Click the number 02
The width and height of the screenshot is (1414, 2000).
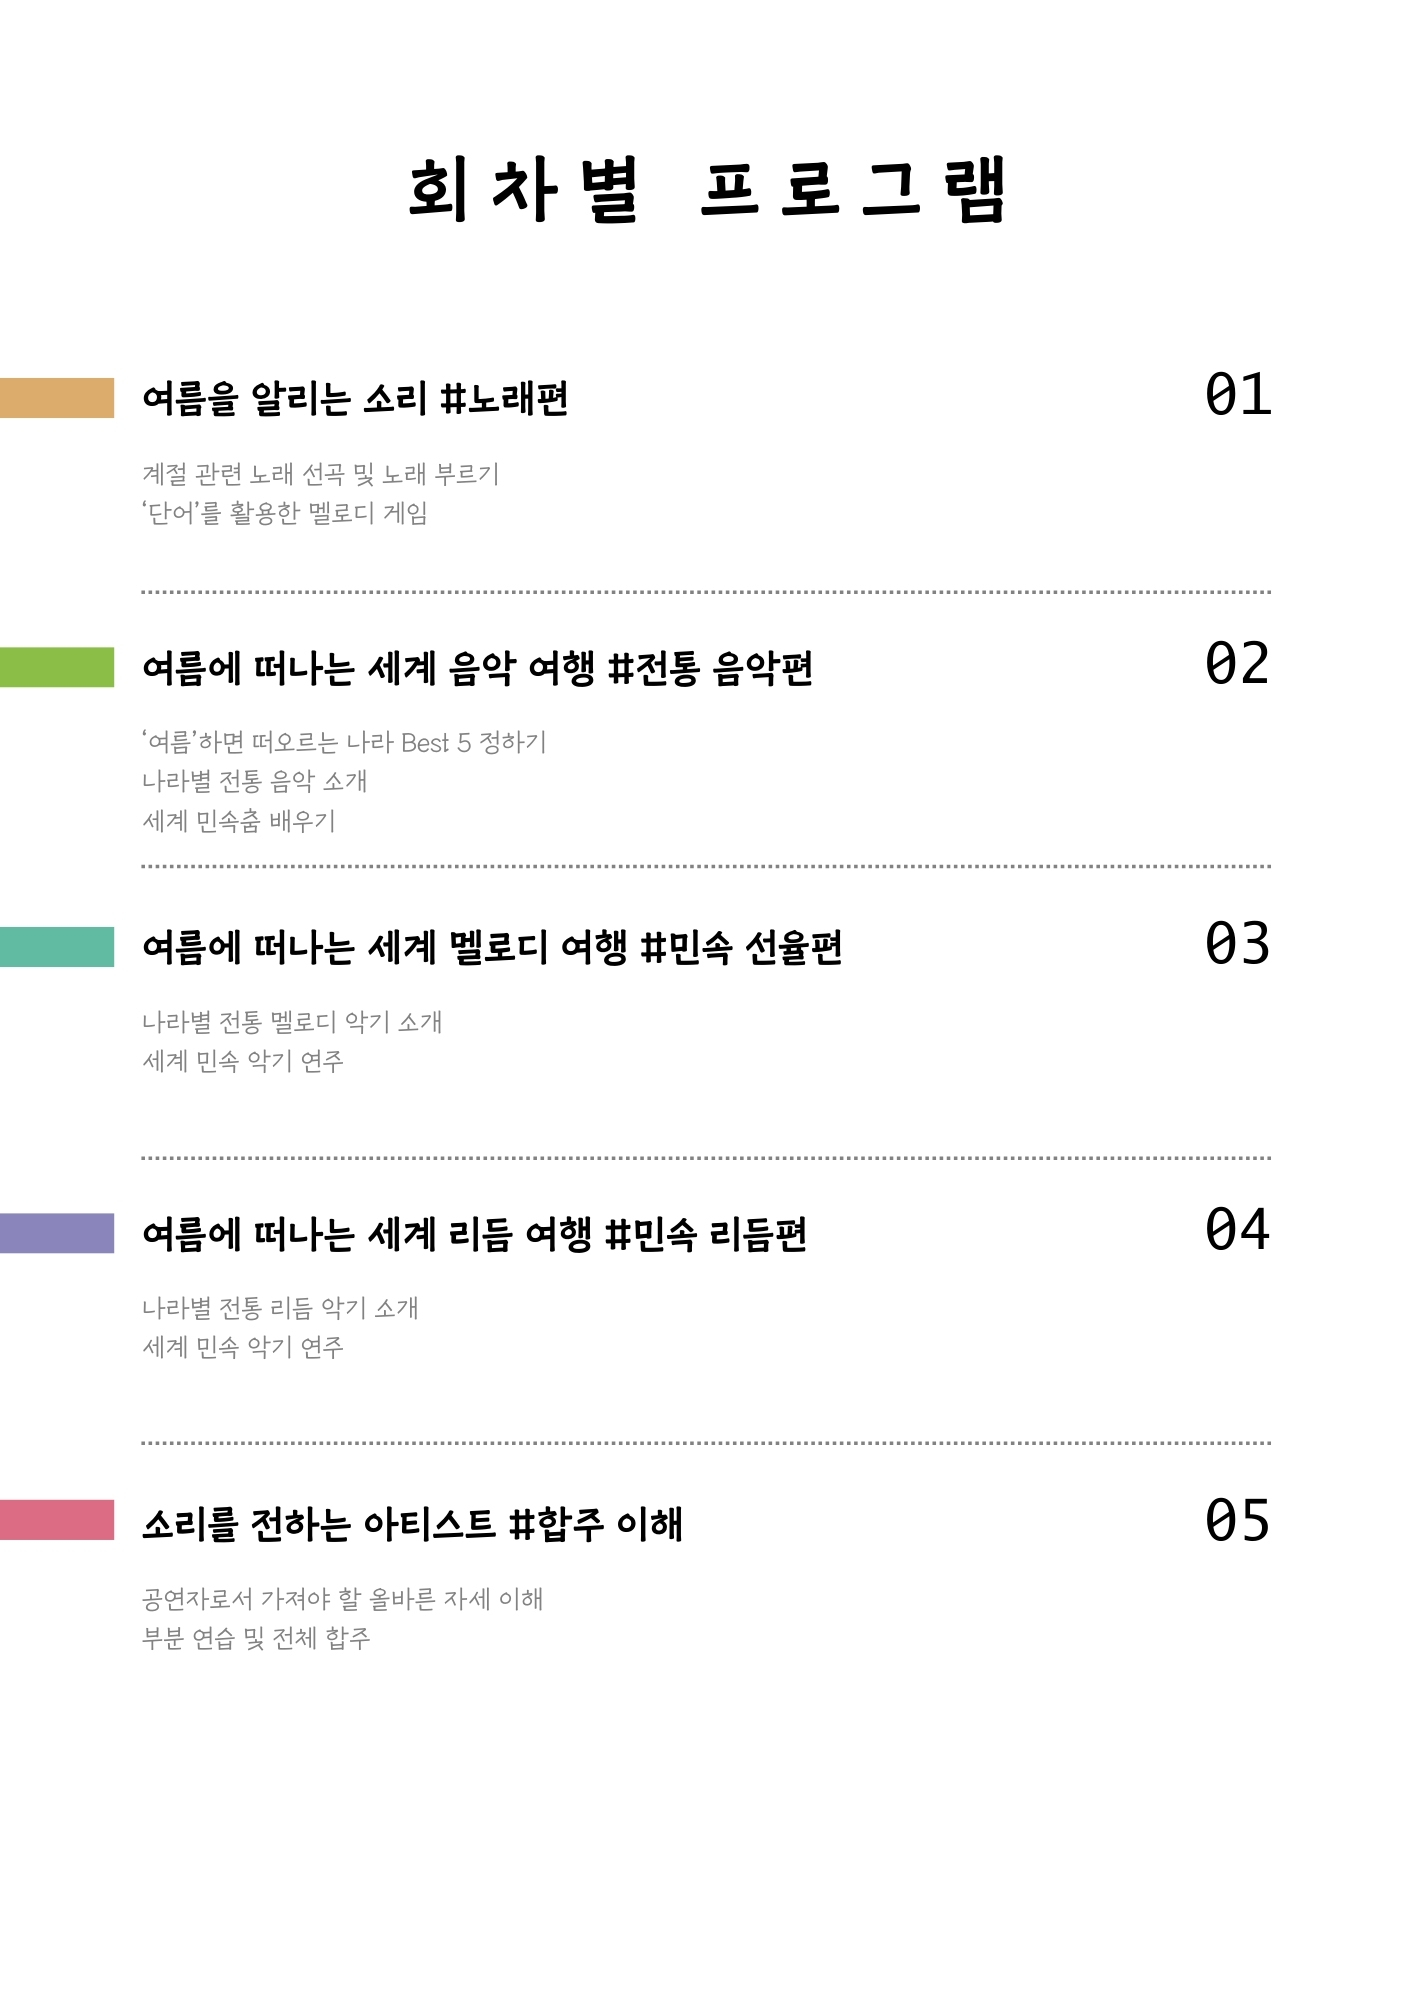pos(1238,663)
